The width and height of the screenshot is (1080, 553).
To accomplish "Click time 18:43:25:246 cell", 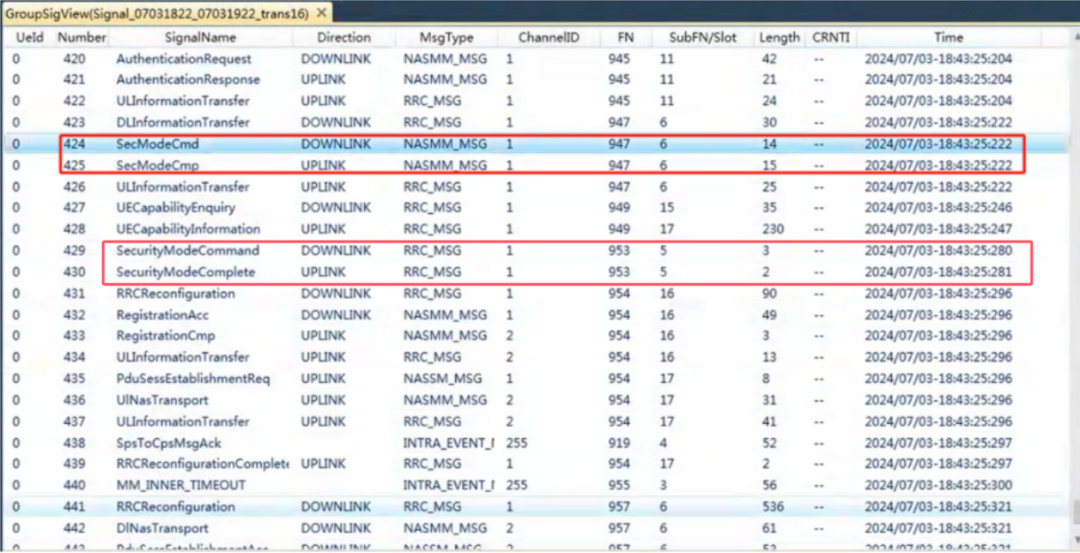I will (x=938, y=207).
